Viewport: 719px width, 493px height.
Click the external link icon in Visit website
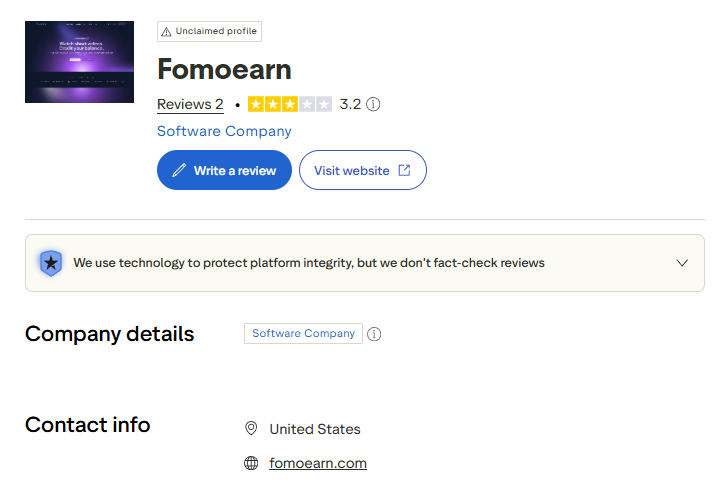pos(404,170)
